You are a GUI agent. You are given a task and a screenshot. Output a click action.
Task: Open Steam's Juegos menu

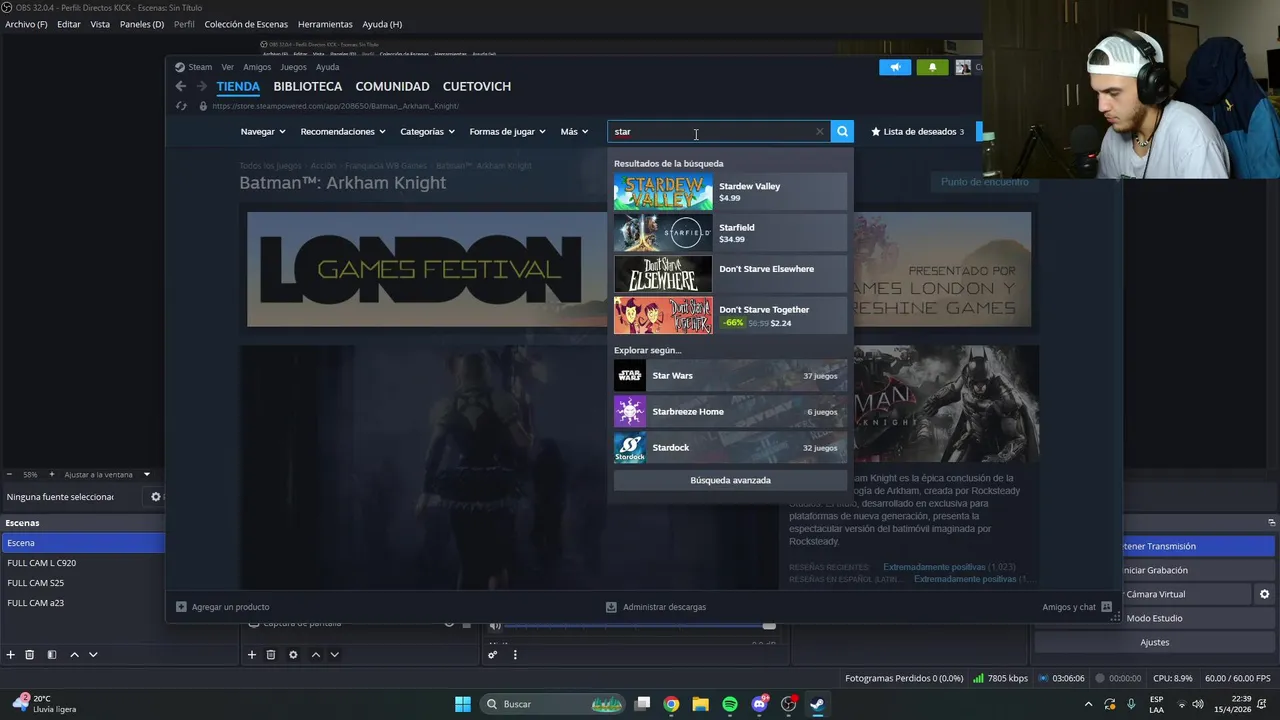tap(293, 67)
